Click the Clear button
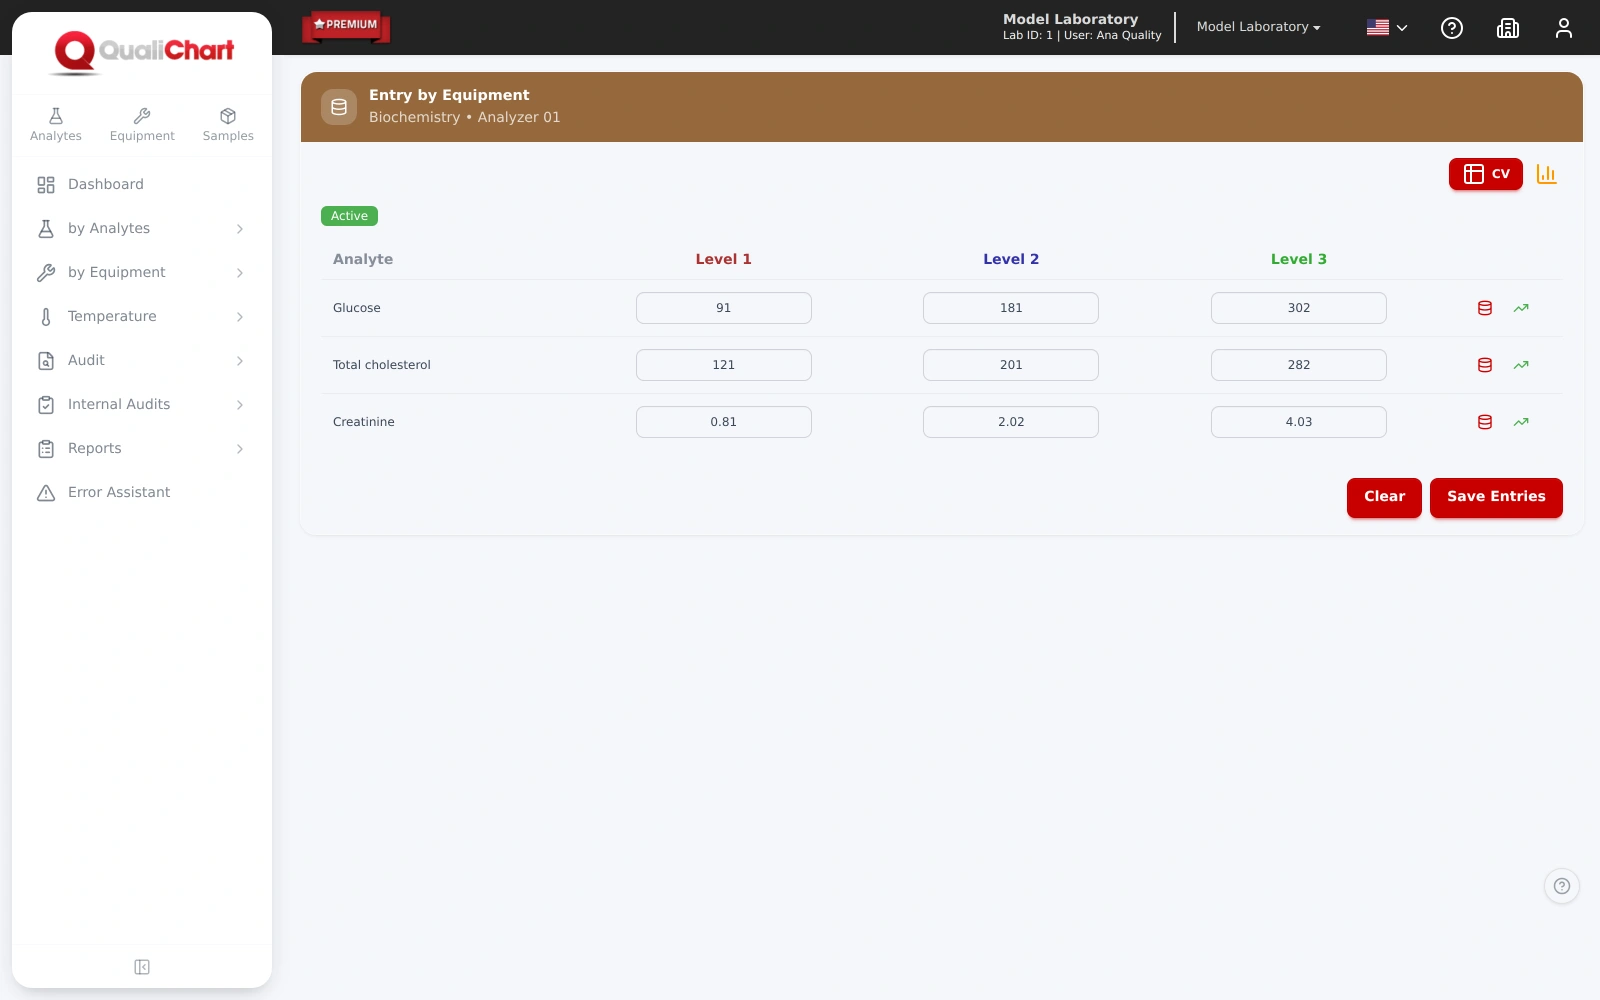This screenshot has width=1600, height=1000. (1384, 497)
